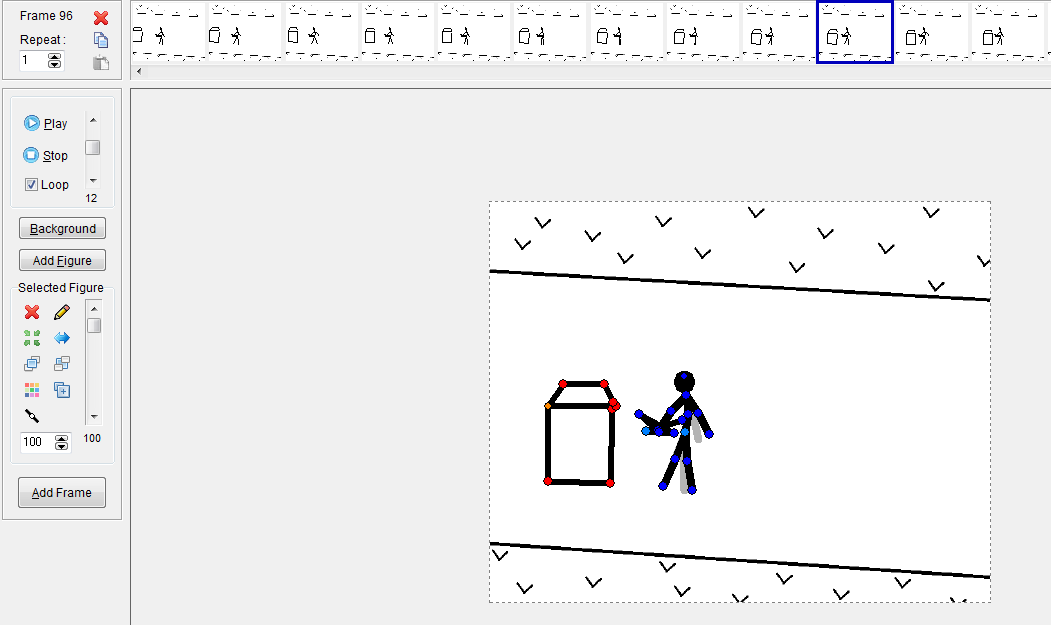Select the thumbnail right after the highlighted frame
The image size is (1051, 625).
pos(932,32)
